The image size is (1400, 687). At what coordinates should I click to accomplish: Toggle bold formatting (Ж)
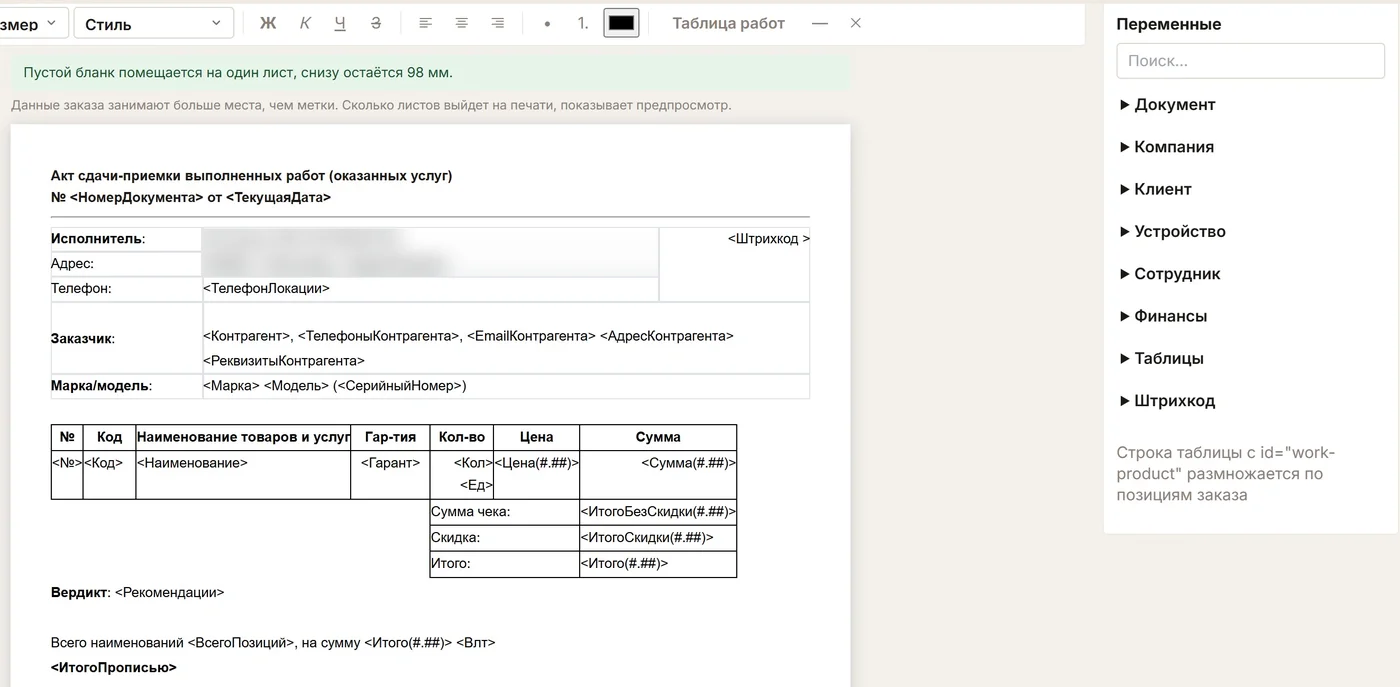(x=268, y=23)
